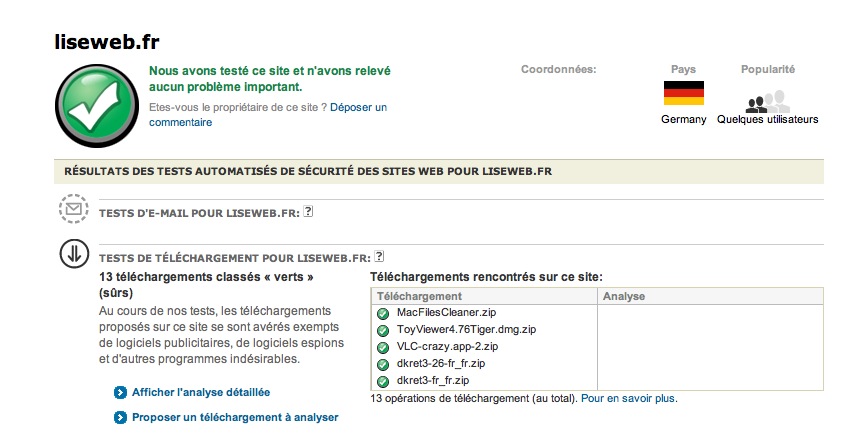
Task: Click arrow icon beside Afficher l'analyse détaillée
Action: click(120, 393)
